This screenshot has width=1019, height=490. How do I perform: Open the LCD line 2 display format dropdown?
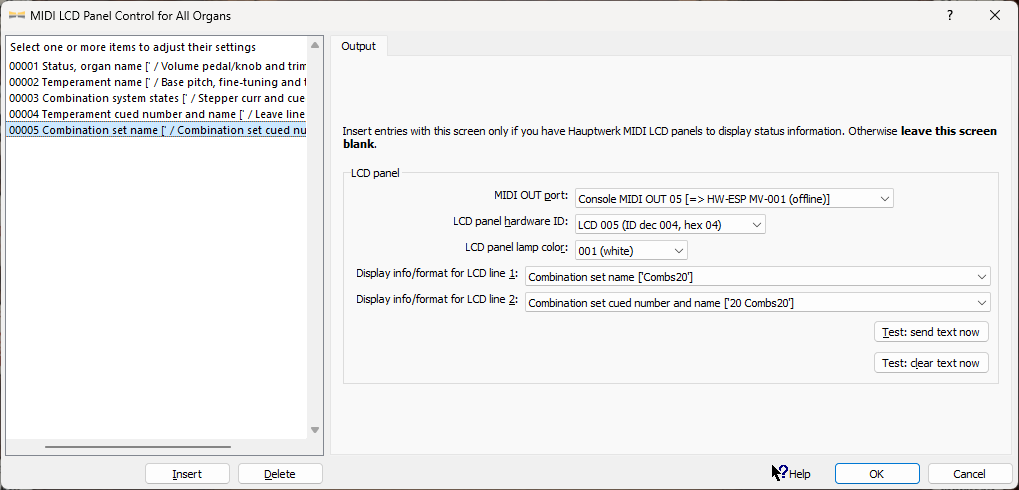click(757, 302)
